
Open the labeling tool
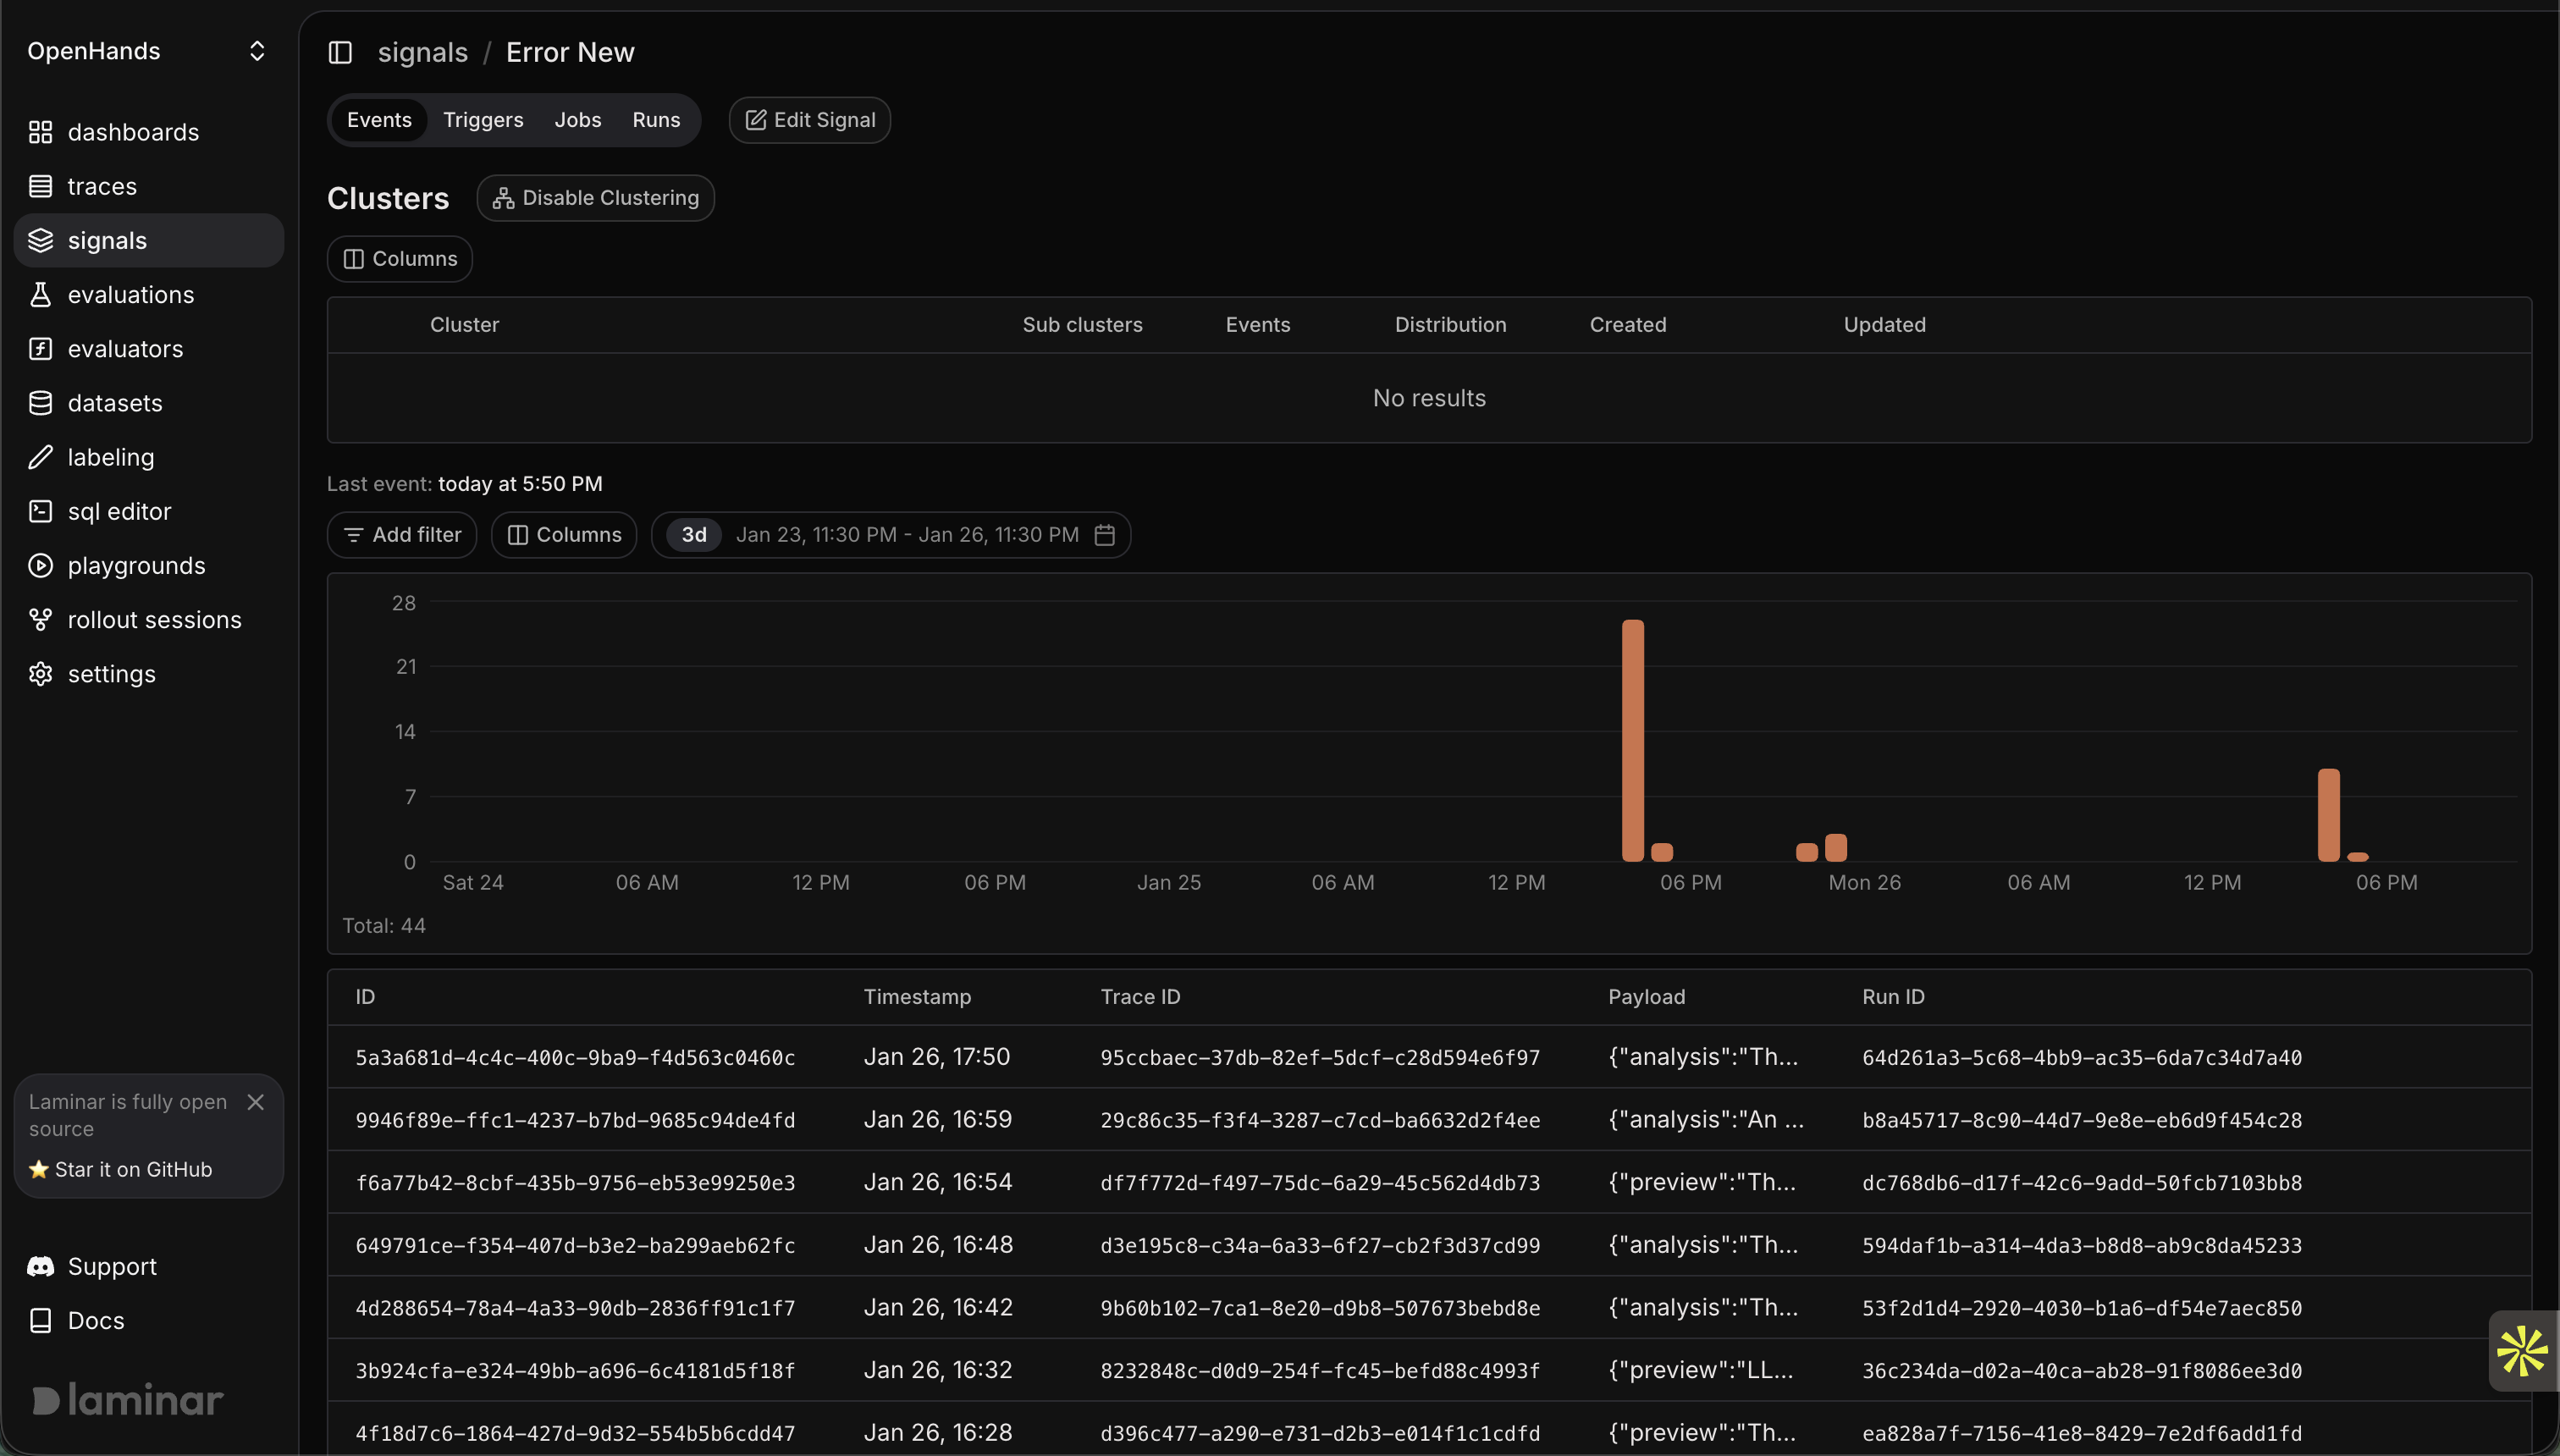tap(111, 457)
